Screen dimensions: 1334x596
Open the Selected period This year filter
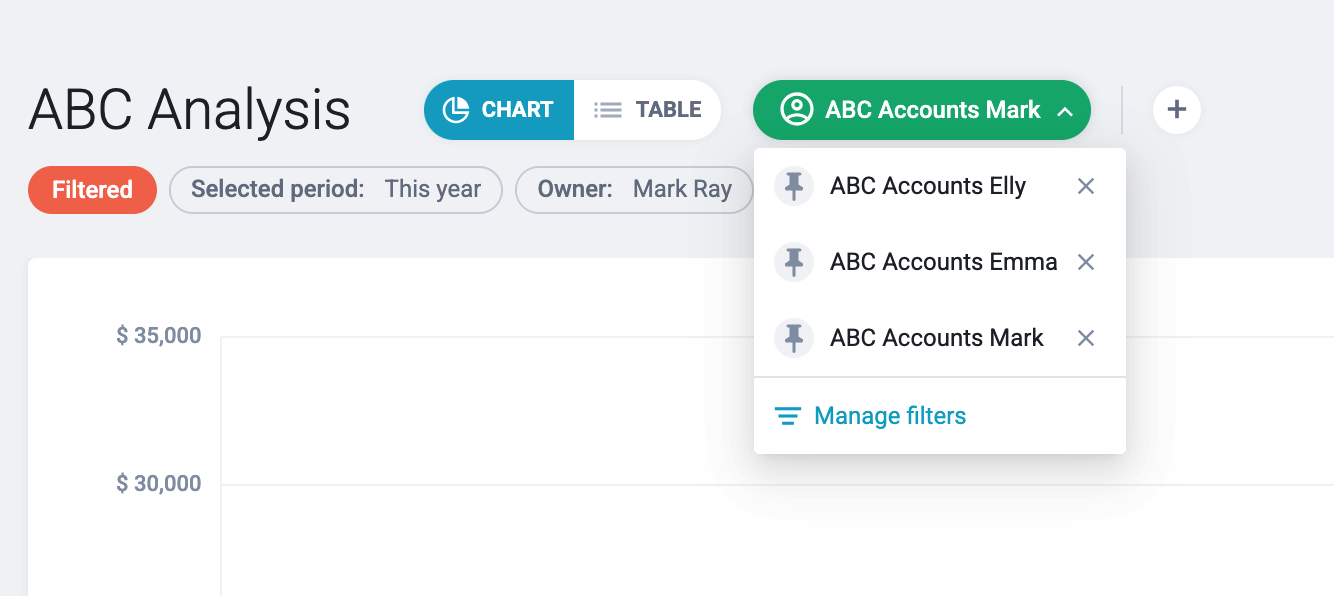(x=336, y=190)
